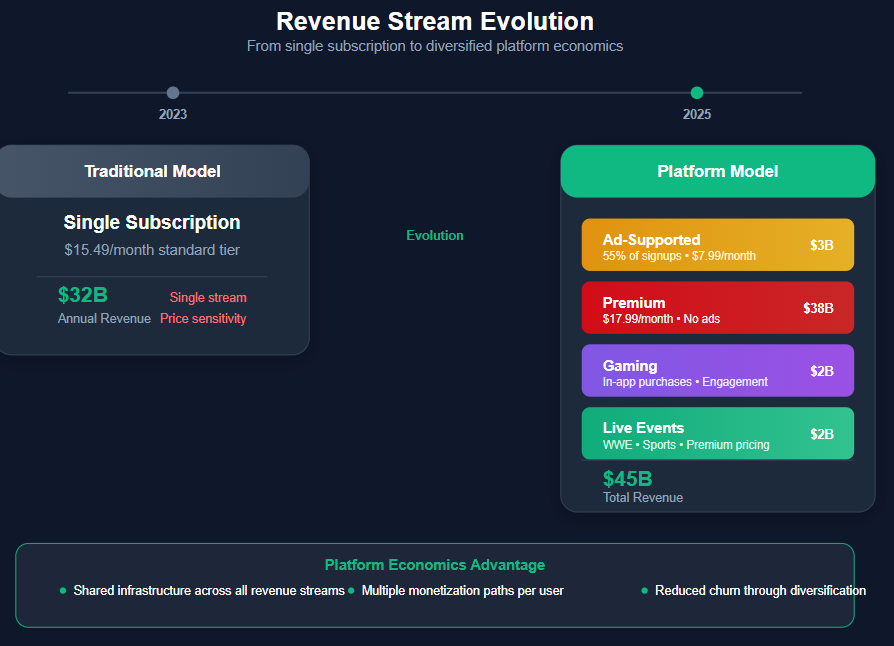The height and width of the screenshot is (646, 894).
Task: Click the $32B Annual Revenue figure
Action: [x=83, y=295]
